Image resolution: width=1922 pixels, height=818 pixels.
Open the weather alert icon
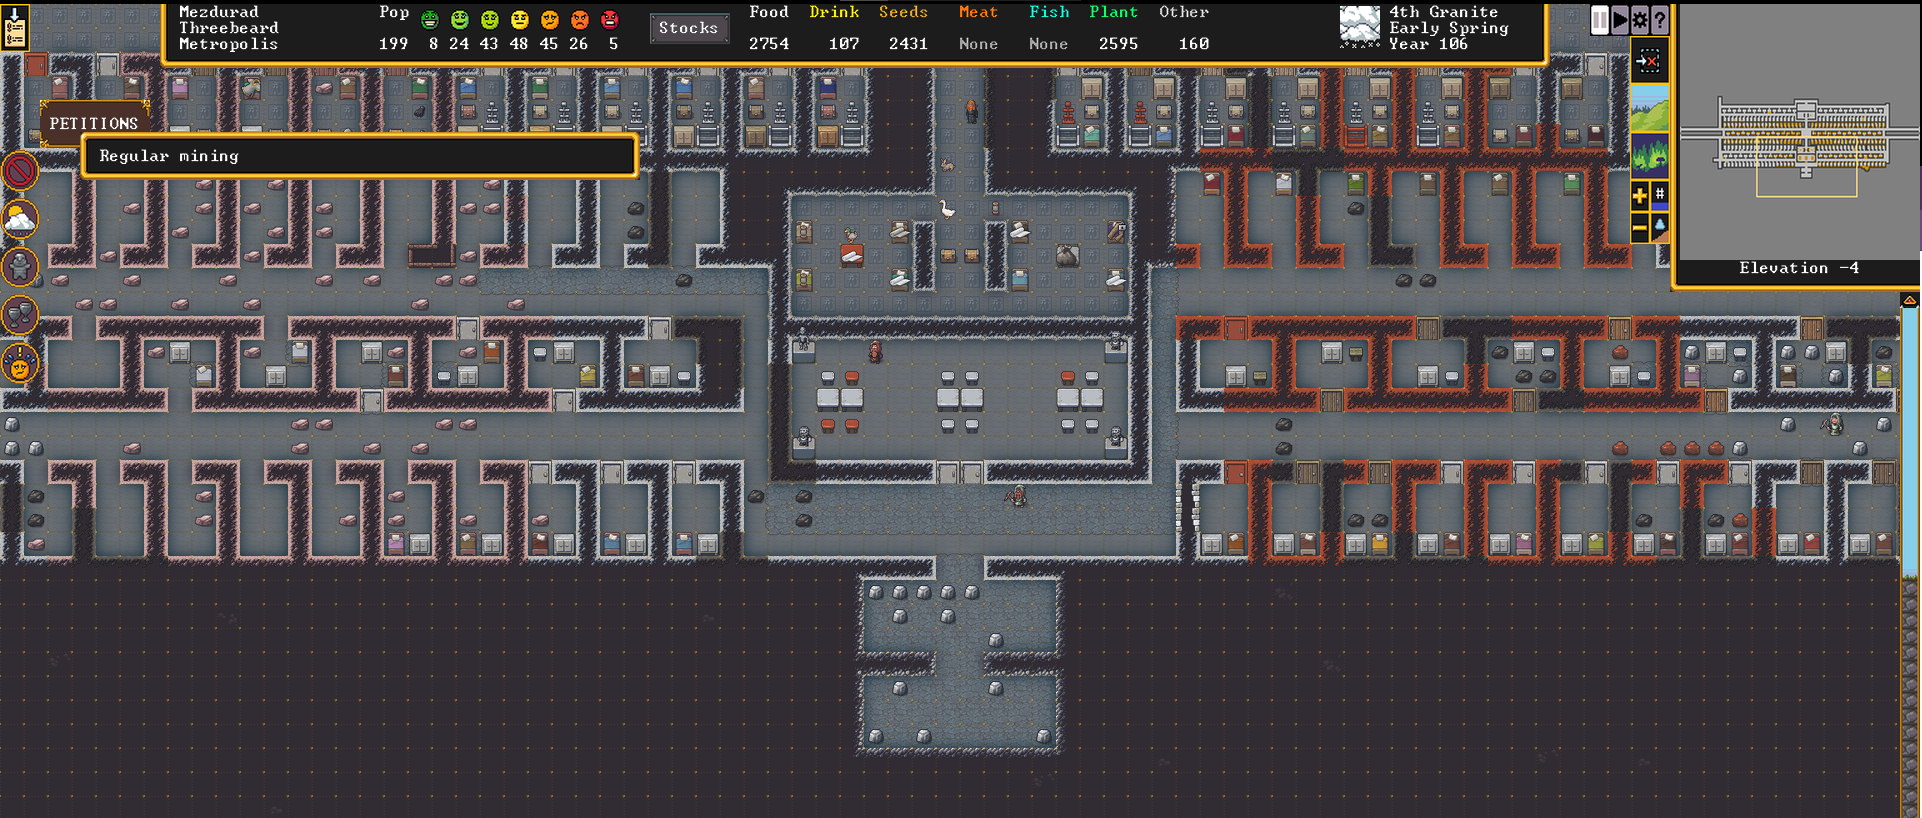20,219
